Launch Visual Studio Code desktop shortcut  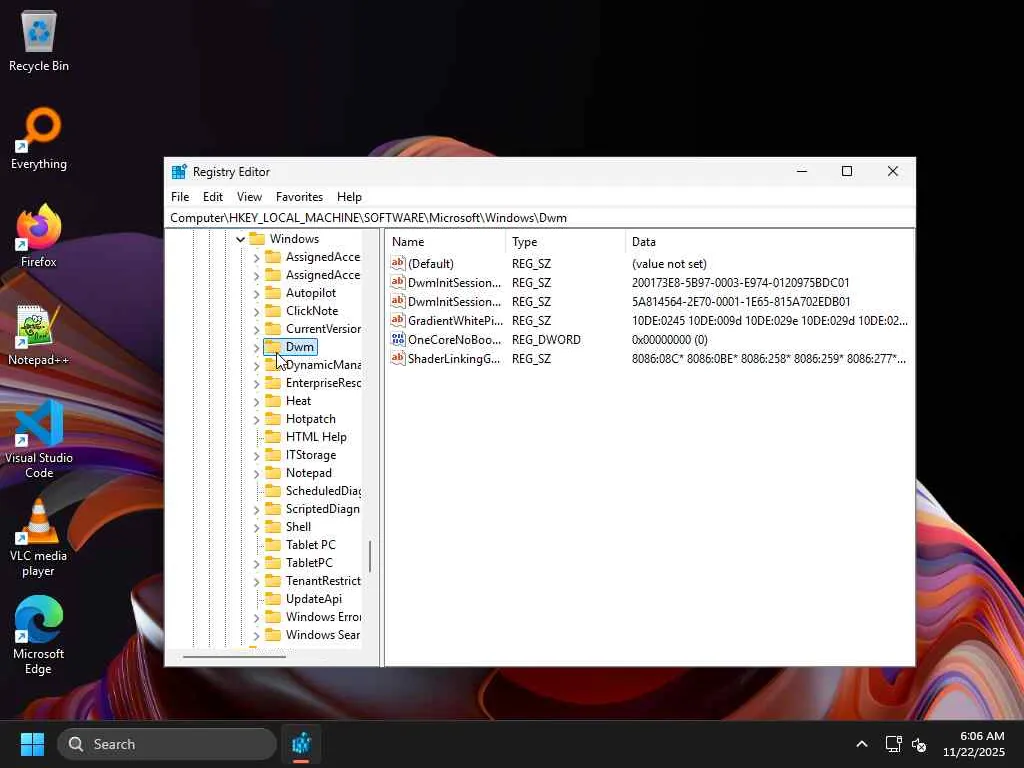click(39, 439)
